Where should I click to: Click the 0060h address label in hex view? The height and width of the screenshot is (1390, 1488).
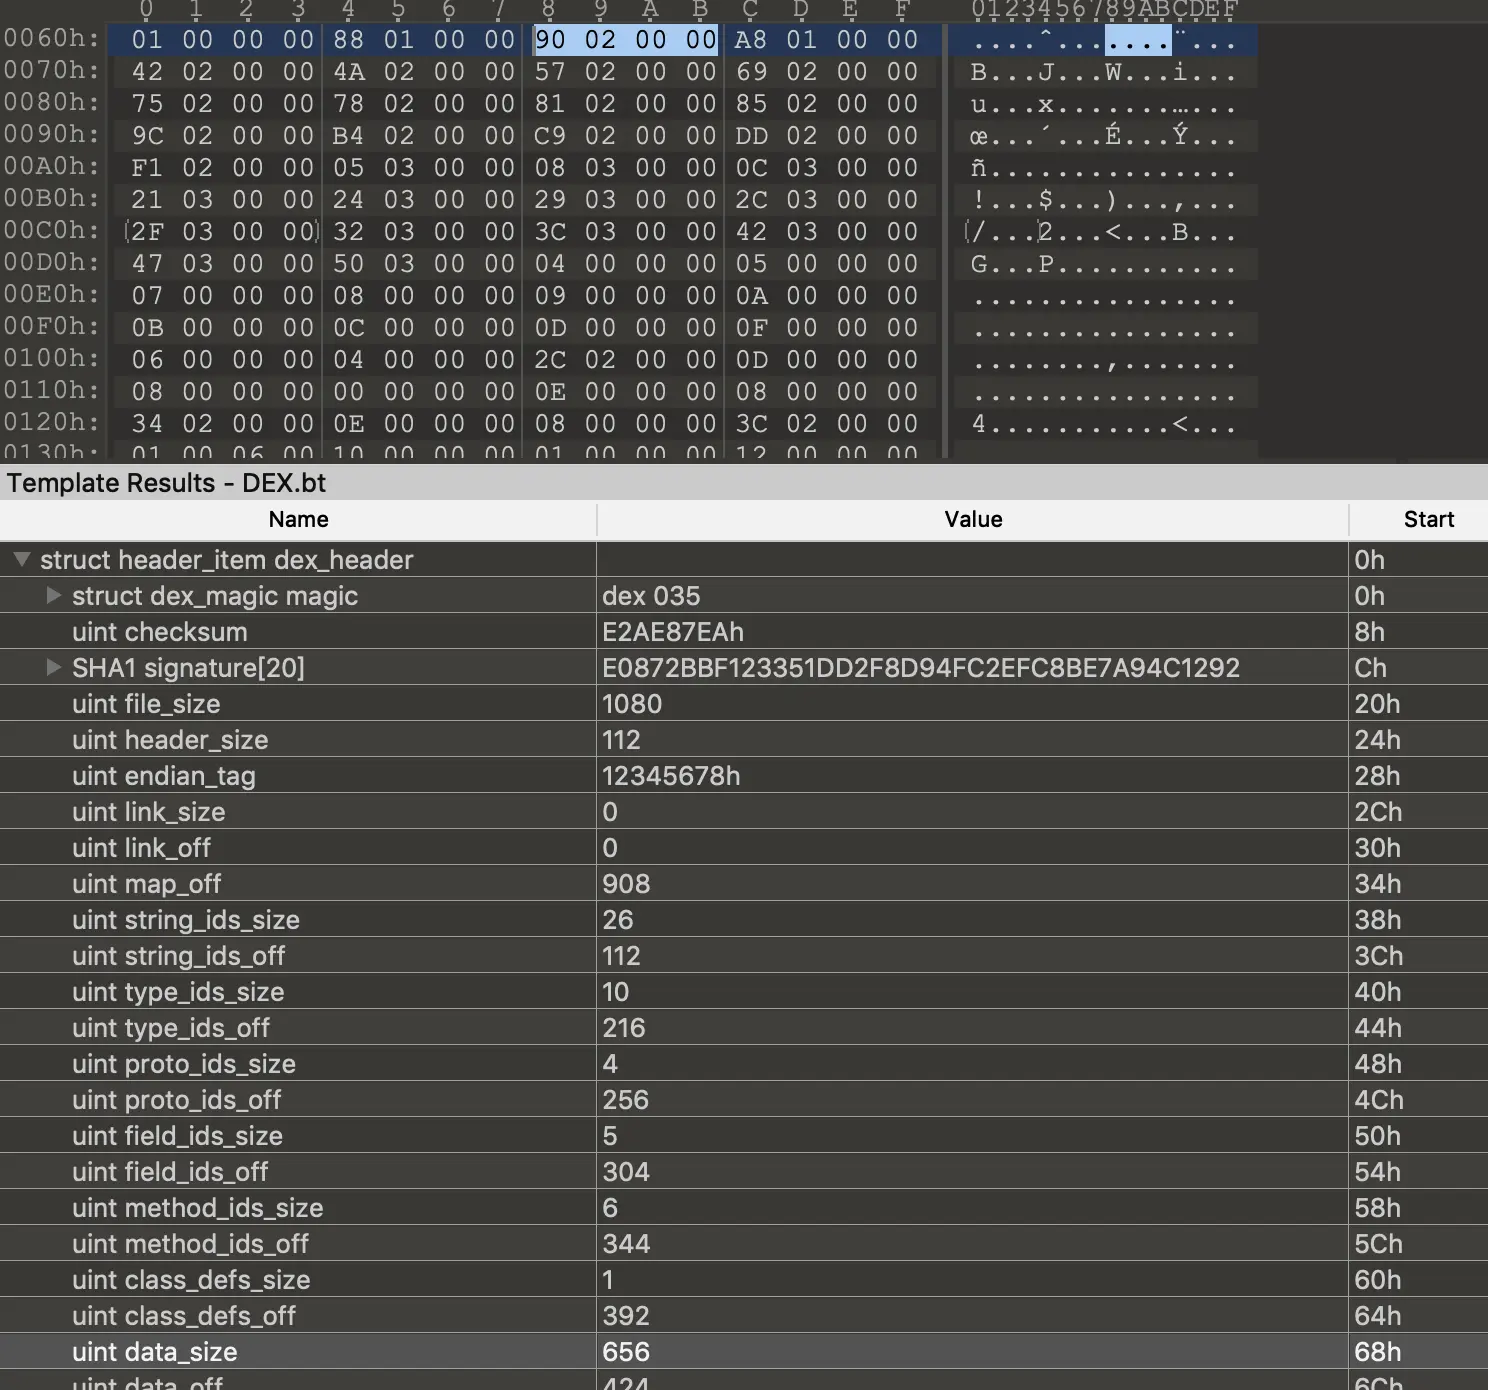point(52,39)
